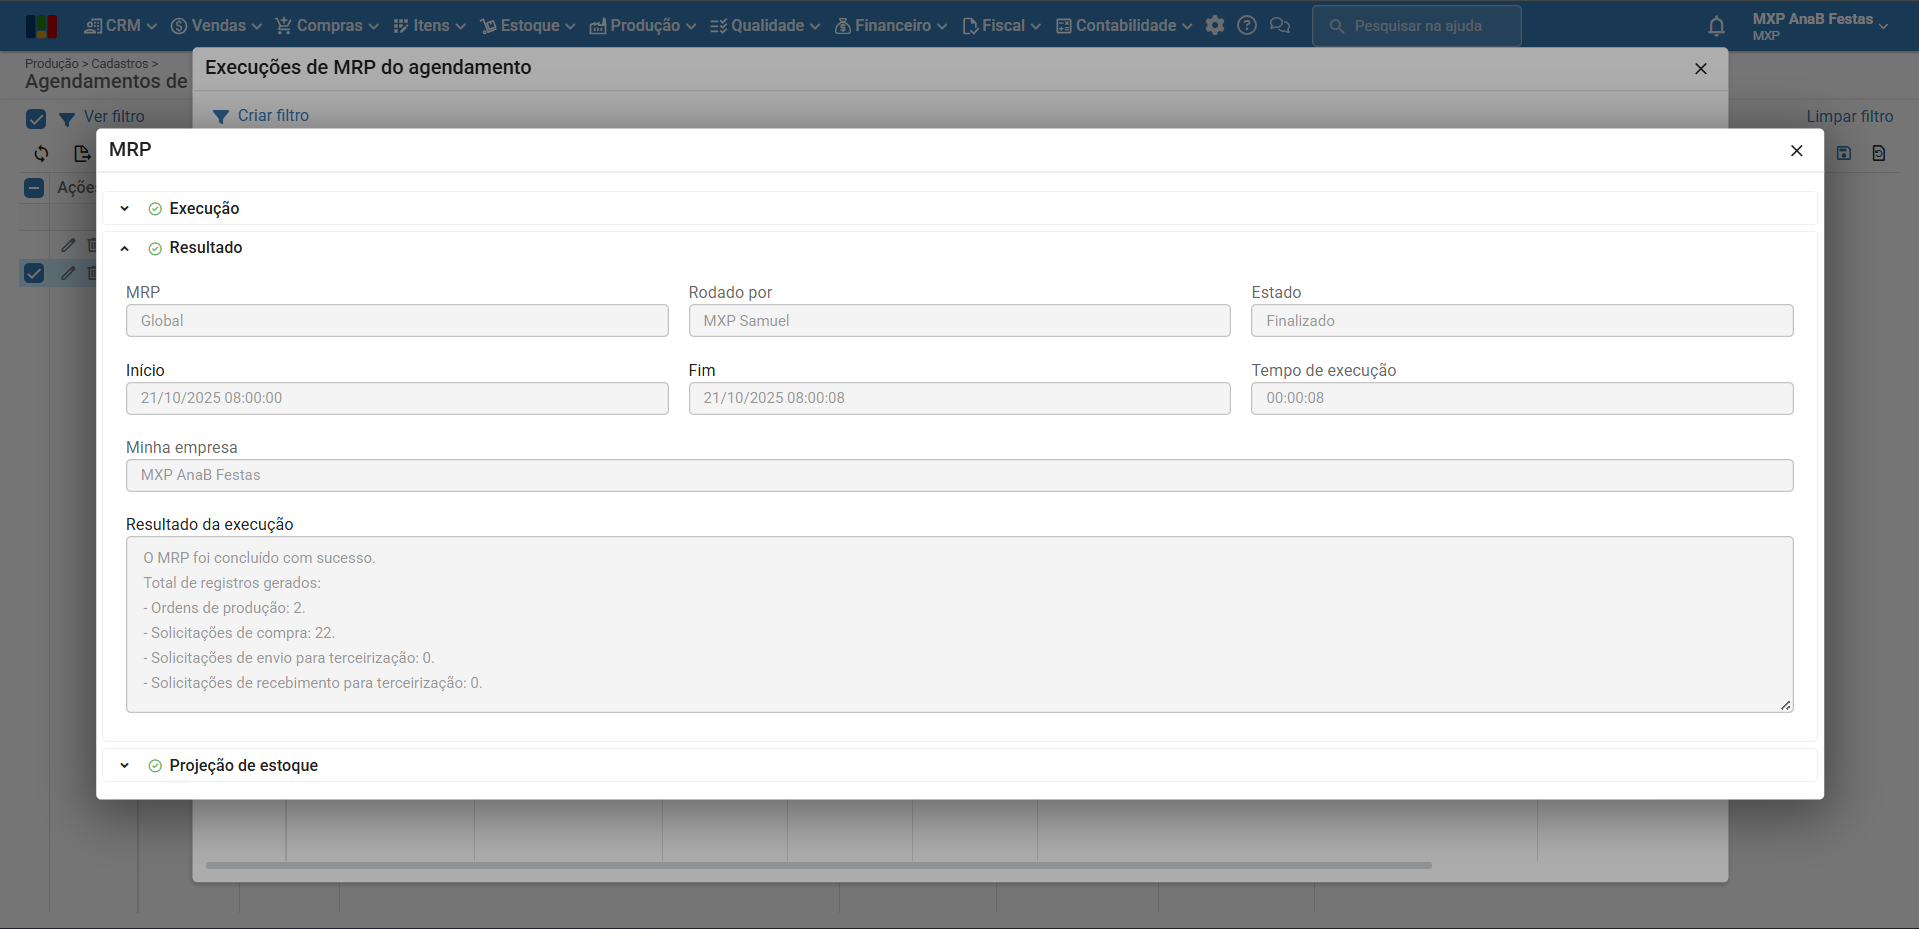1919x929 pixels.
Task: Open the help question mark icon
Action: point(1247,26)
